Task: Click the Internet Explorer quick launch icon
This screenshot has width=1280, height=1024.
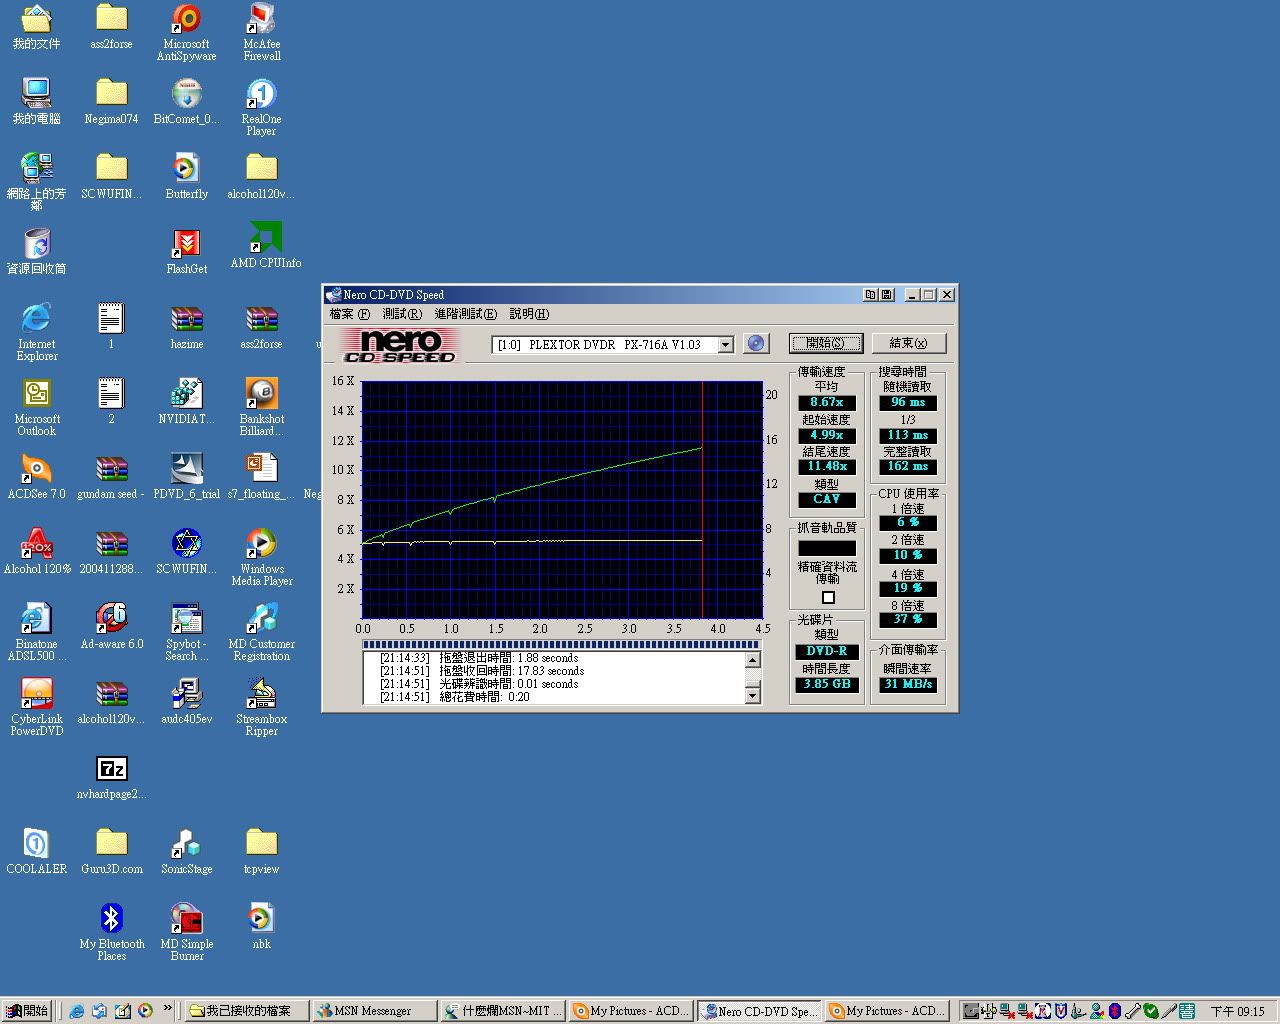Action: point(77,1010)
